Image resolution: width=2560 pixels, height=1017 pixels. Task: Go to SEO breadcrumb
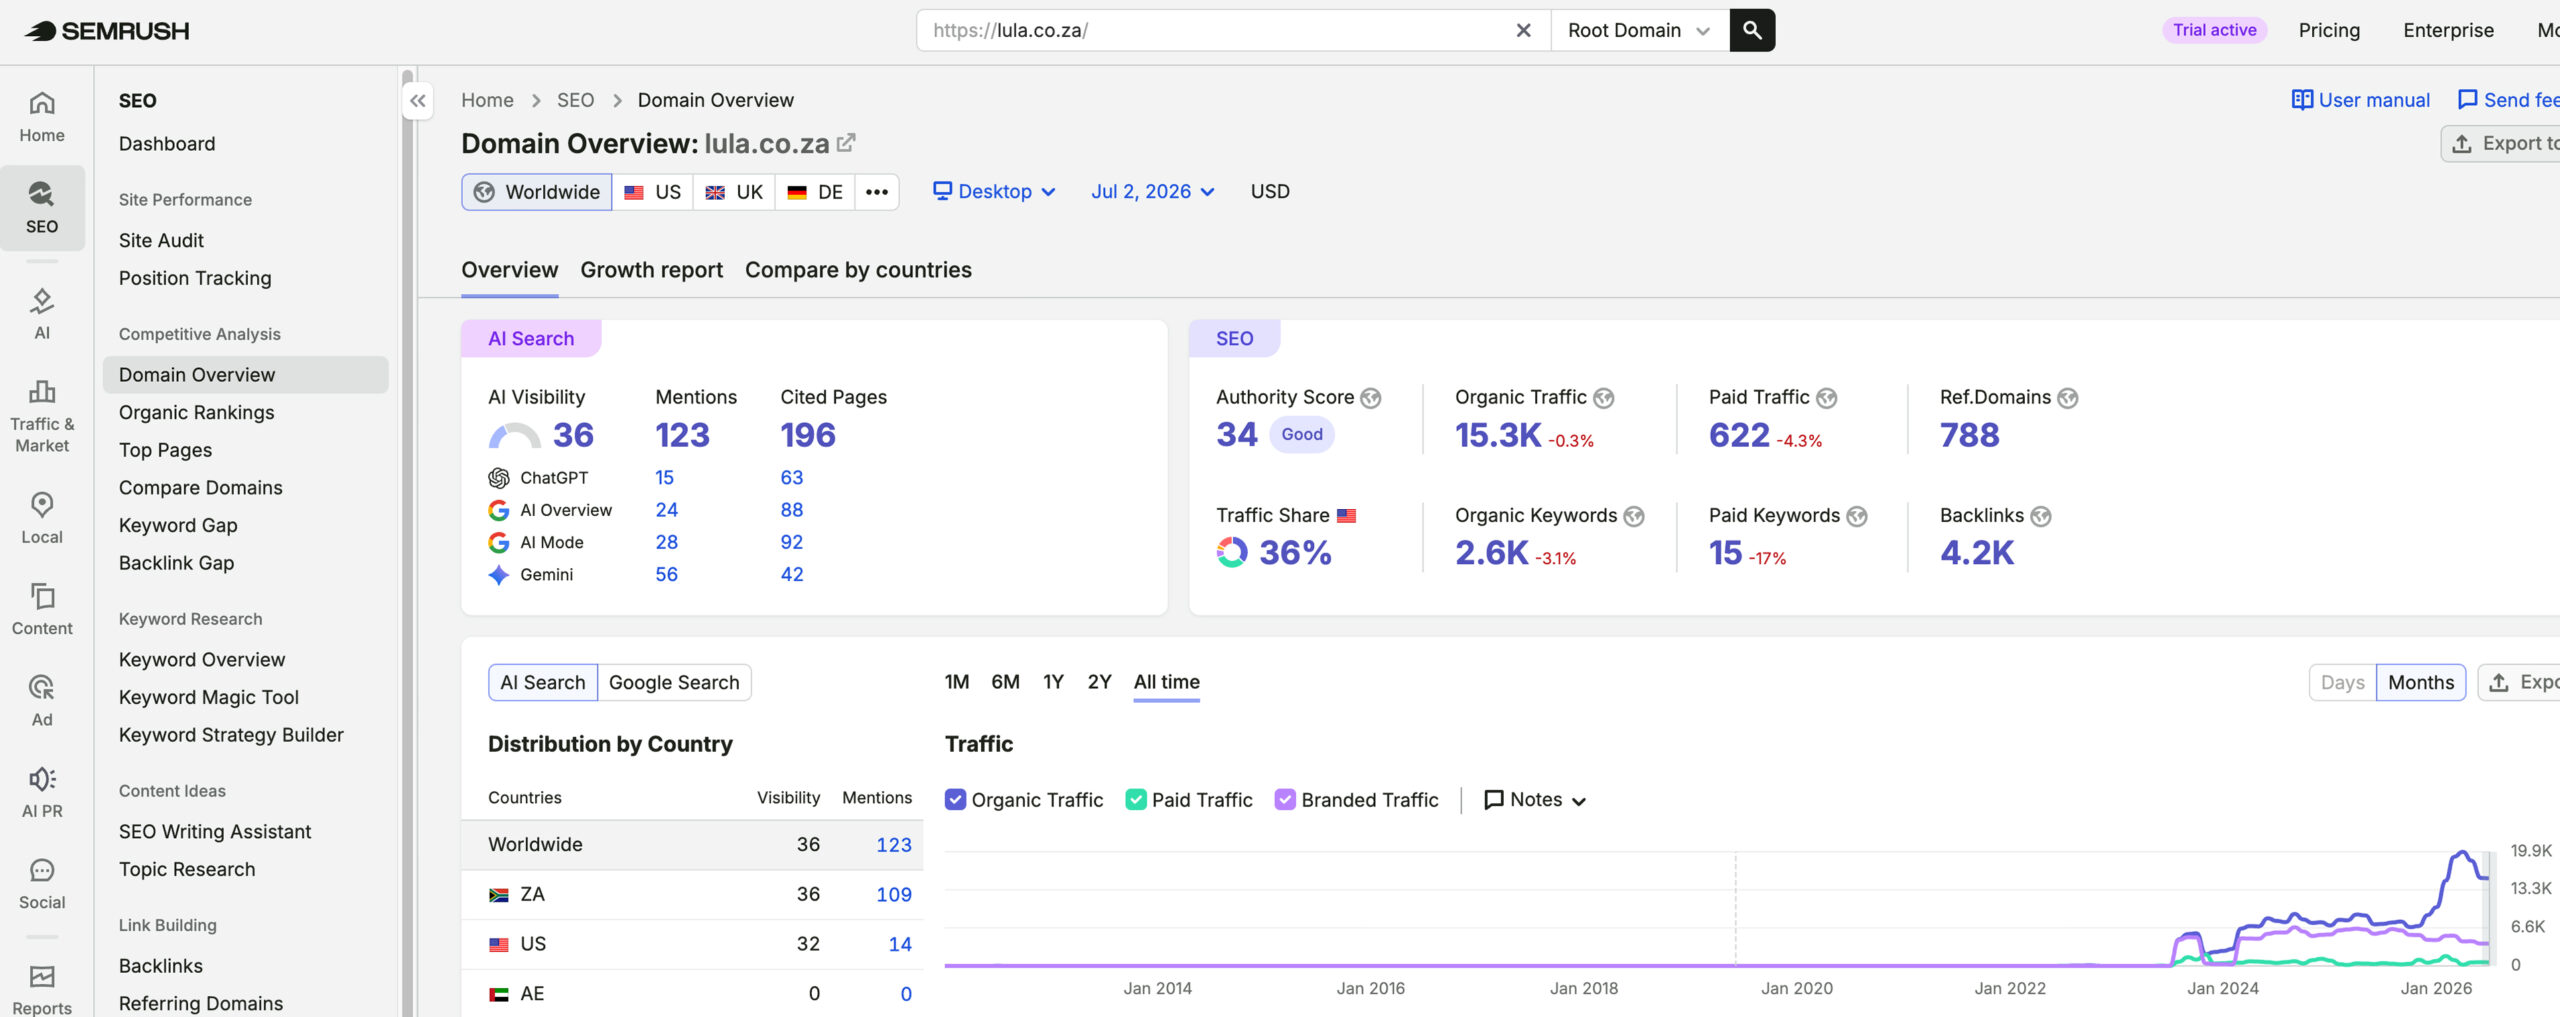coord(575,100)
